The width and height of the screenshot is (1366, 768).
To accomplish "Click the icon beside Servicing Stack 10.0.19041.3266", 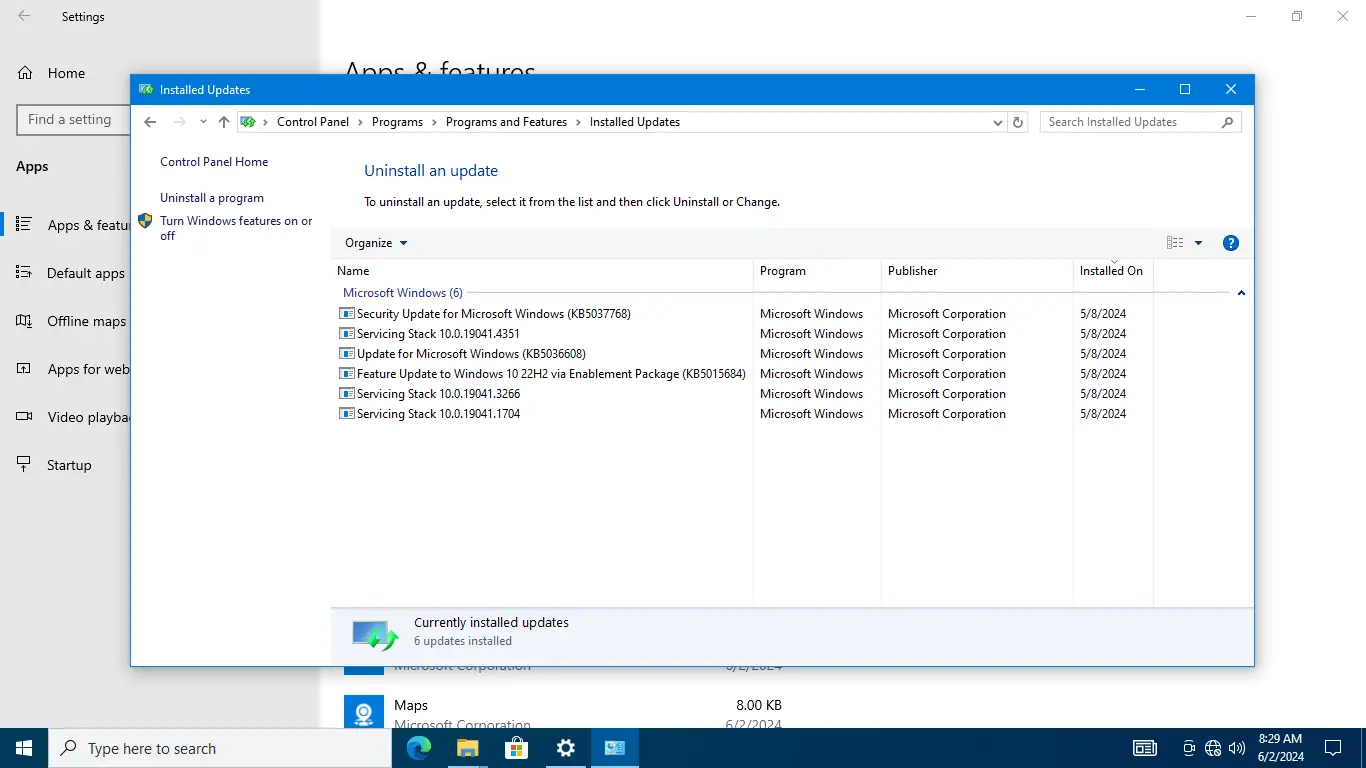I will point(347,394).
